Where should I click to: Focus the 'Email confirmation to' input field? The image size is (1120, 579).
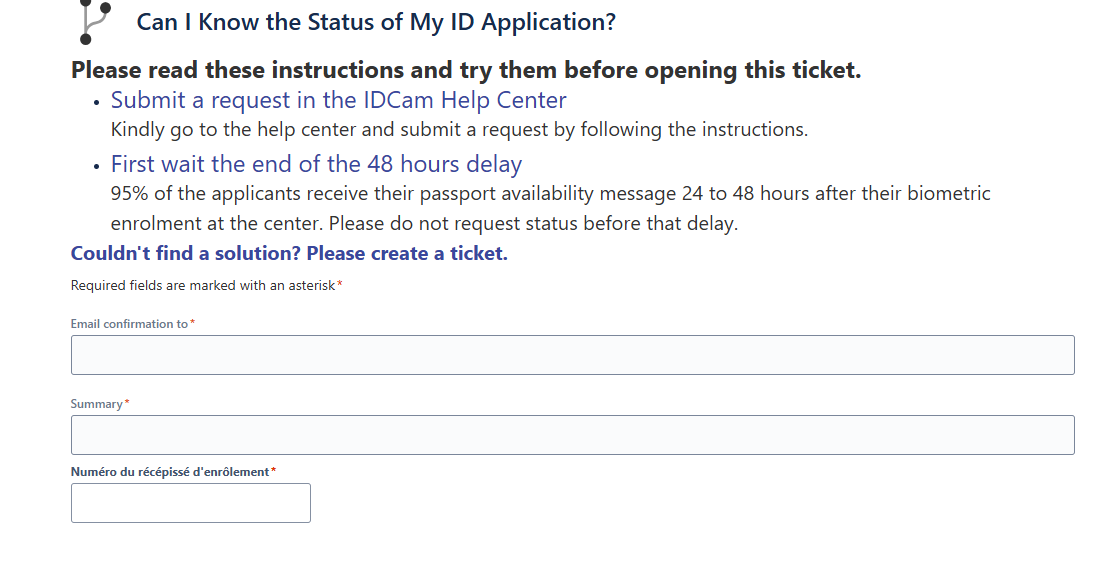tap(572, 355)
